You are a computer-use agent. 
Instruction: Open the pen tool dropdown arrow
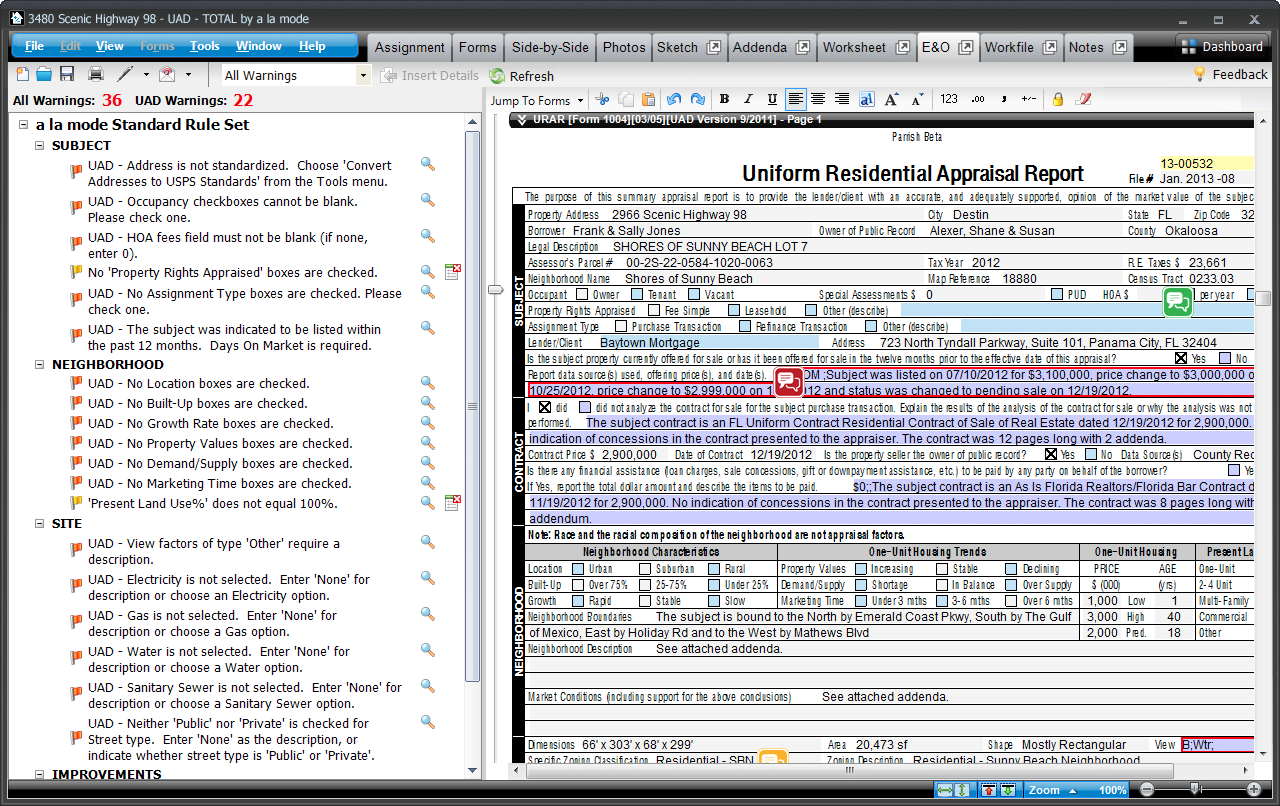pos(146,74)
